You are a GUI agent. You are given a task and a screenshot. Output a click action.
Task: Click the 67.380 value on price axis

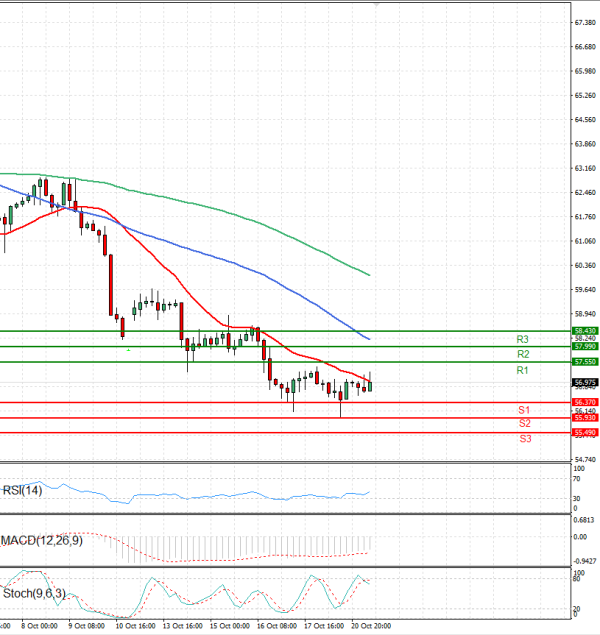pyautogui.click(x=584, y=22)
